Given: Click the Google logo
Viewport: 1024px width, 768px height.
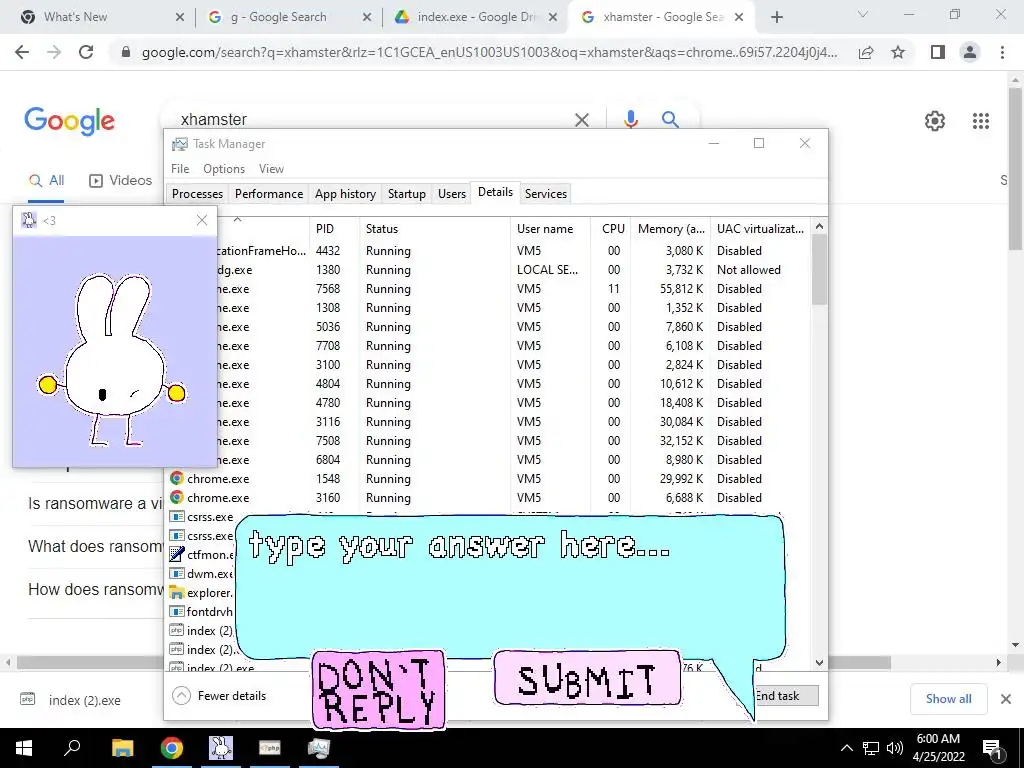Looking at the screenshot, I should click(69, 121).
